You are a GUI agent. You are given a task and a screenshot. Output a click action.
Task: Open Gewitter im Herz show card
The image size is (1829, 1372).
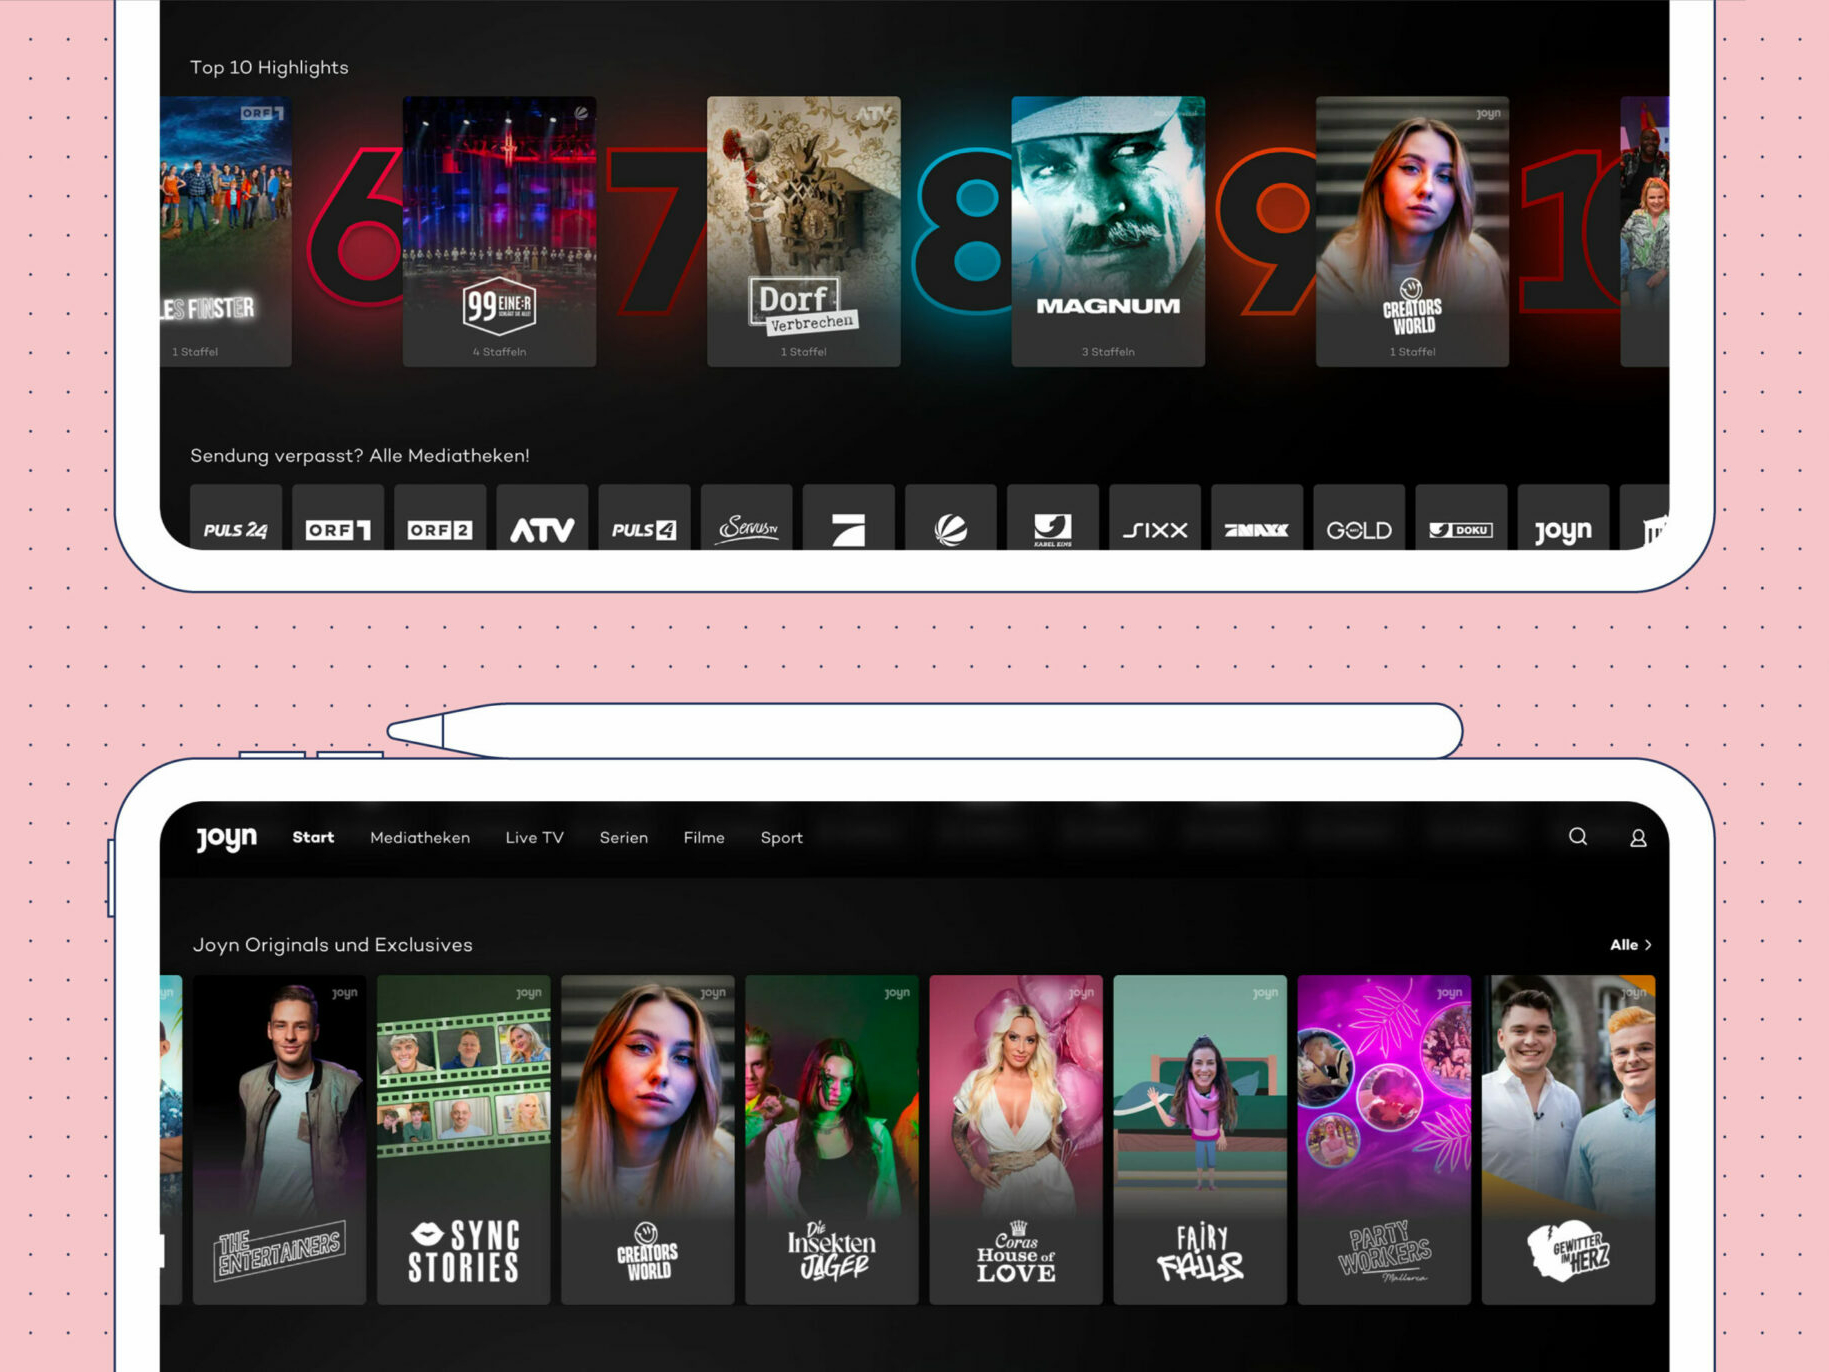click(1567, 1139)
